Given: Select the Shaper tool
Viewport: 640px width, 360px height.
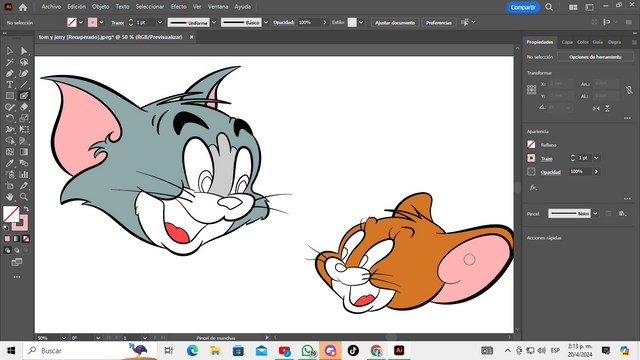Looking at the screenshot, I should pos(10,107).
